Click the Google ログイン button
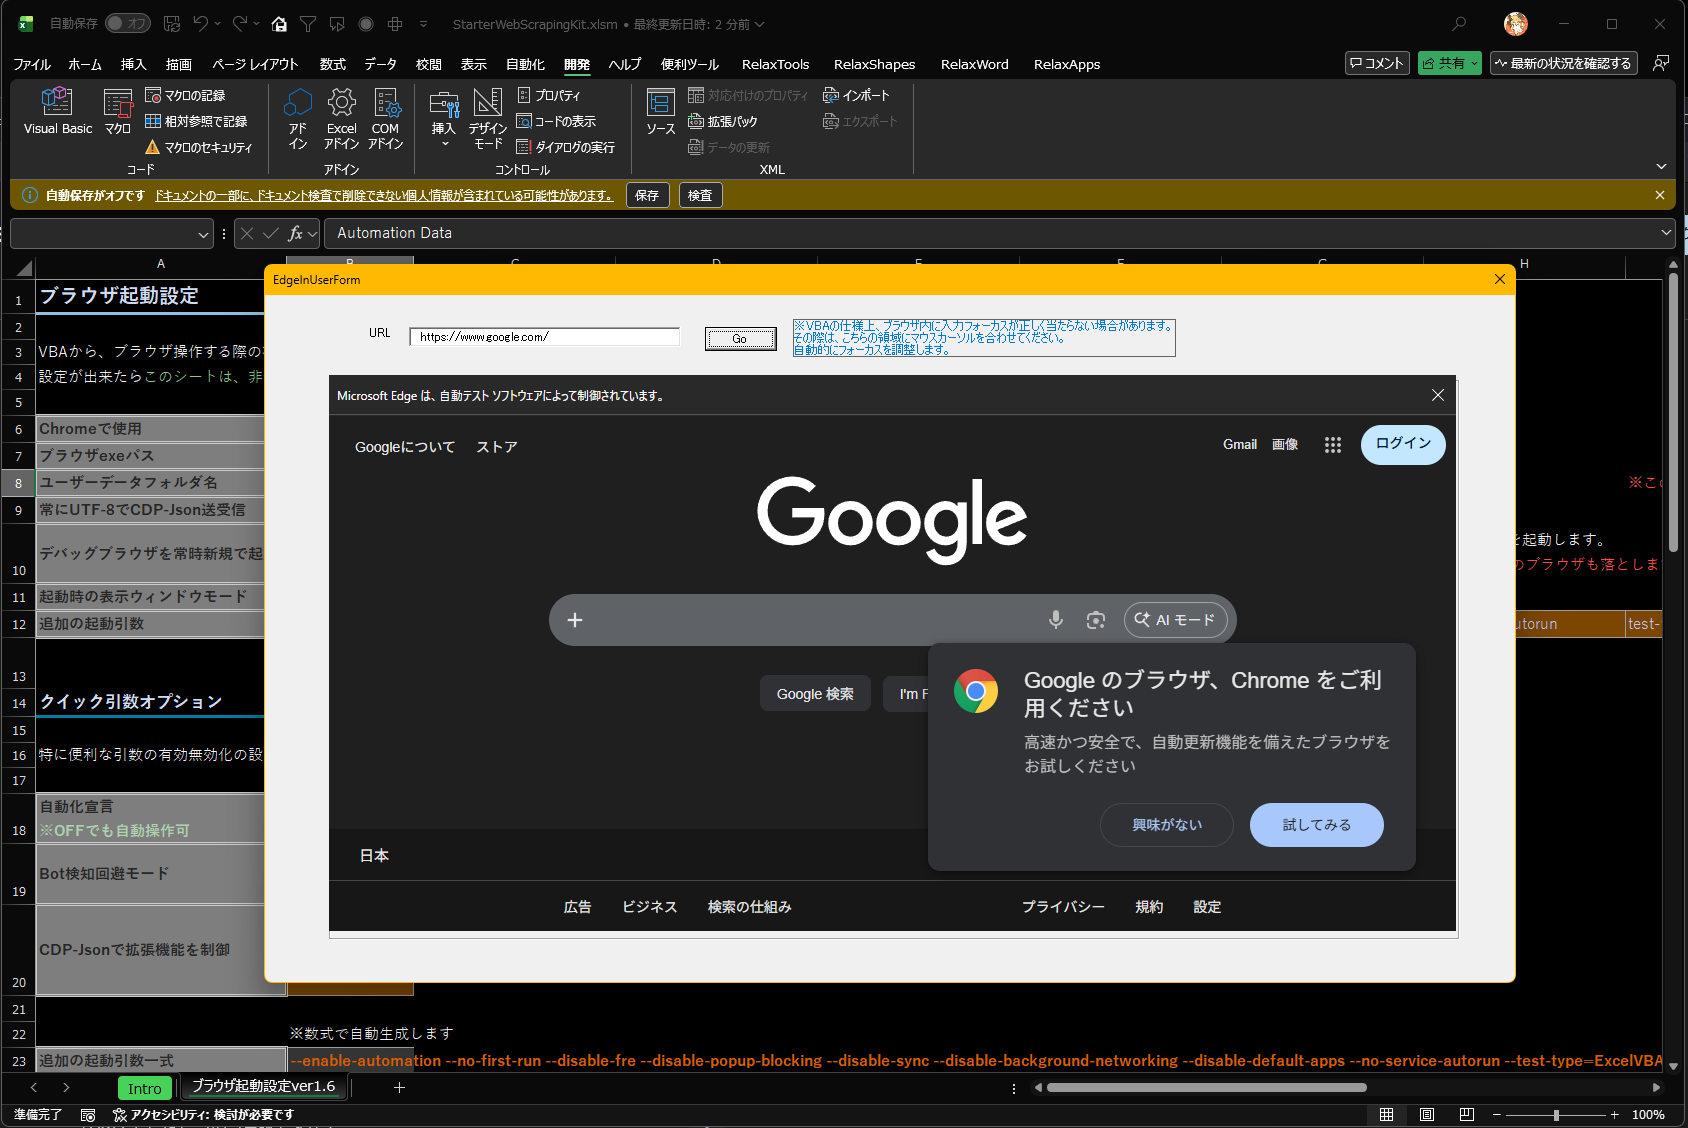This screenshot has width=1688, height=1128. tap(1403, 444)
